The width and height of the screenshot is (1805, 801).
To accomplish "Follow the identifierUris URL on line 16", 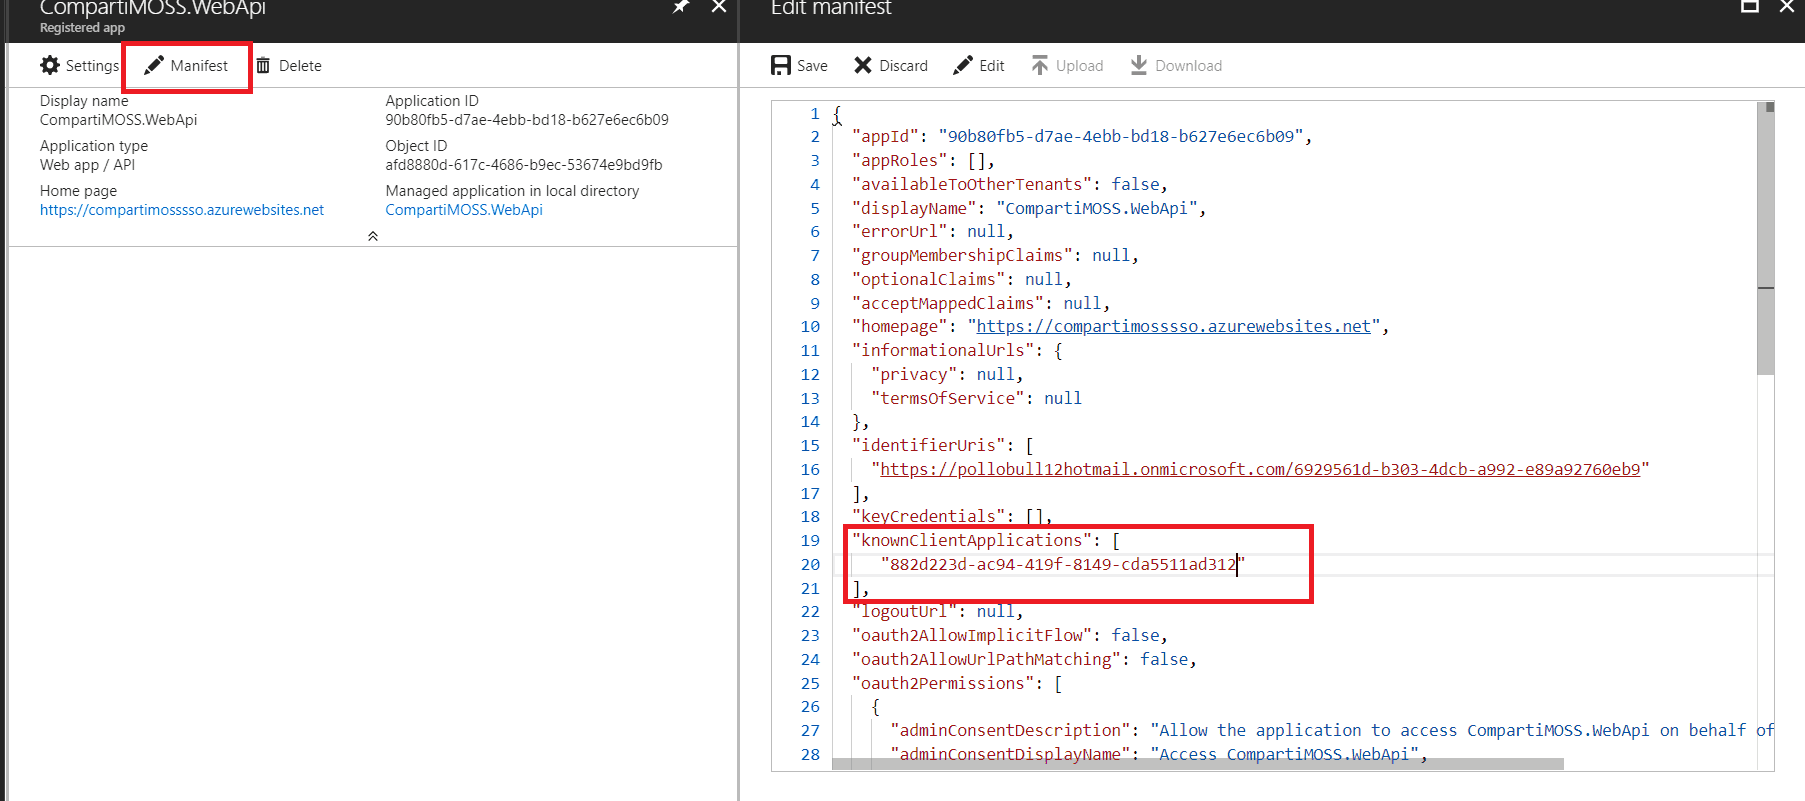I will [x=1260, y=470].
